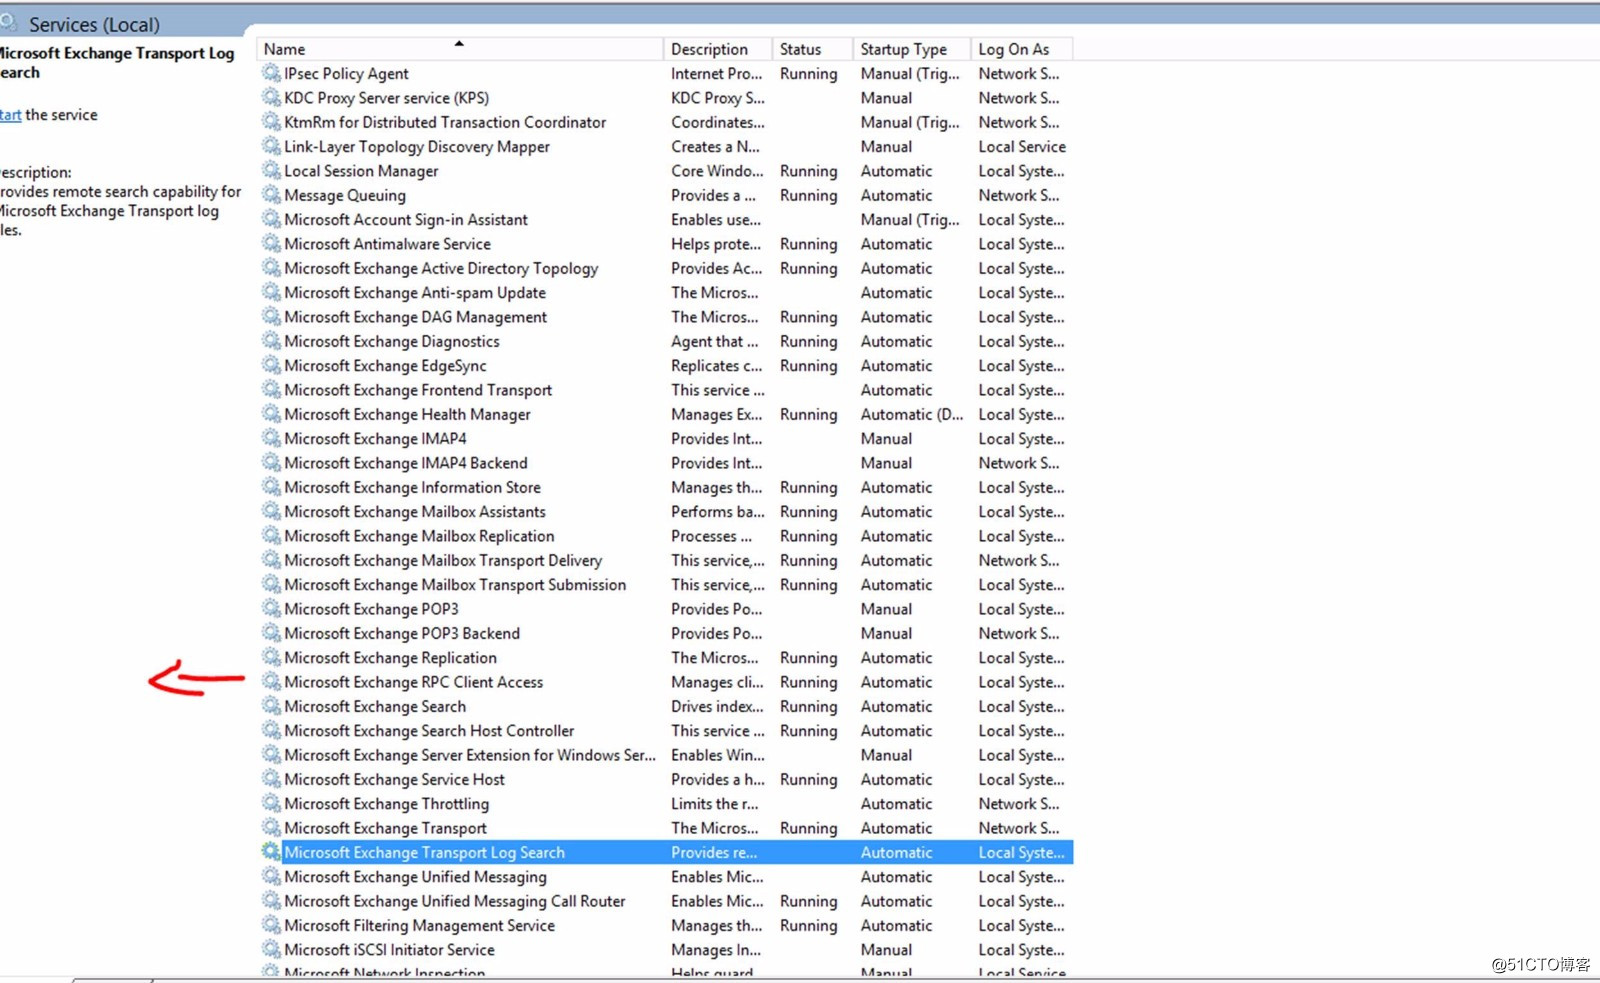Select Microsoft Account Sign-in Assistant row
The image size is (1600, 983).
tap(667, 219)
